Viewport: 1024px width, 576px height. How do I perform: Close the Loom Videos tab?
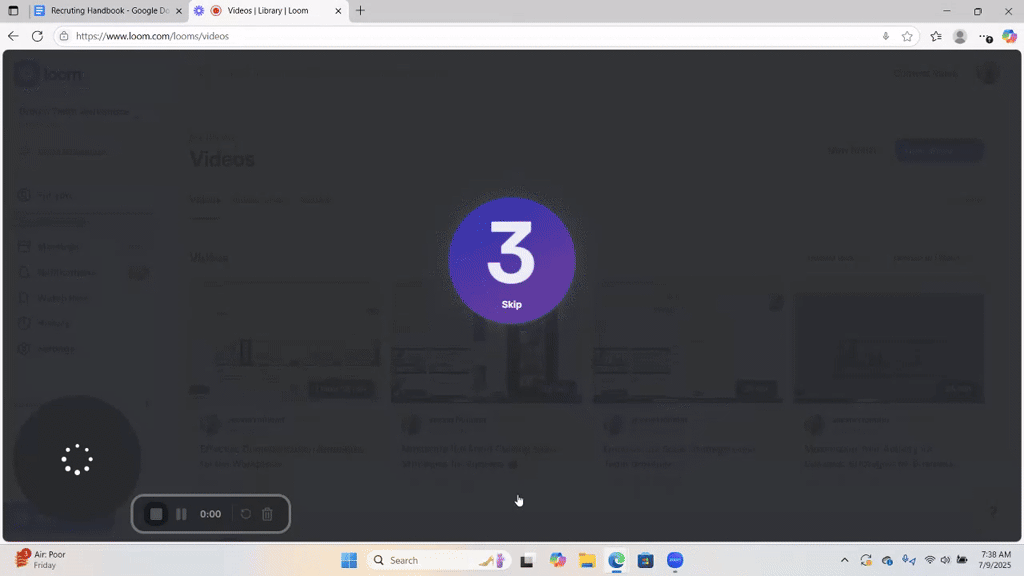pyautogui.click(x=338, y=11)
